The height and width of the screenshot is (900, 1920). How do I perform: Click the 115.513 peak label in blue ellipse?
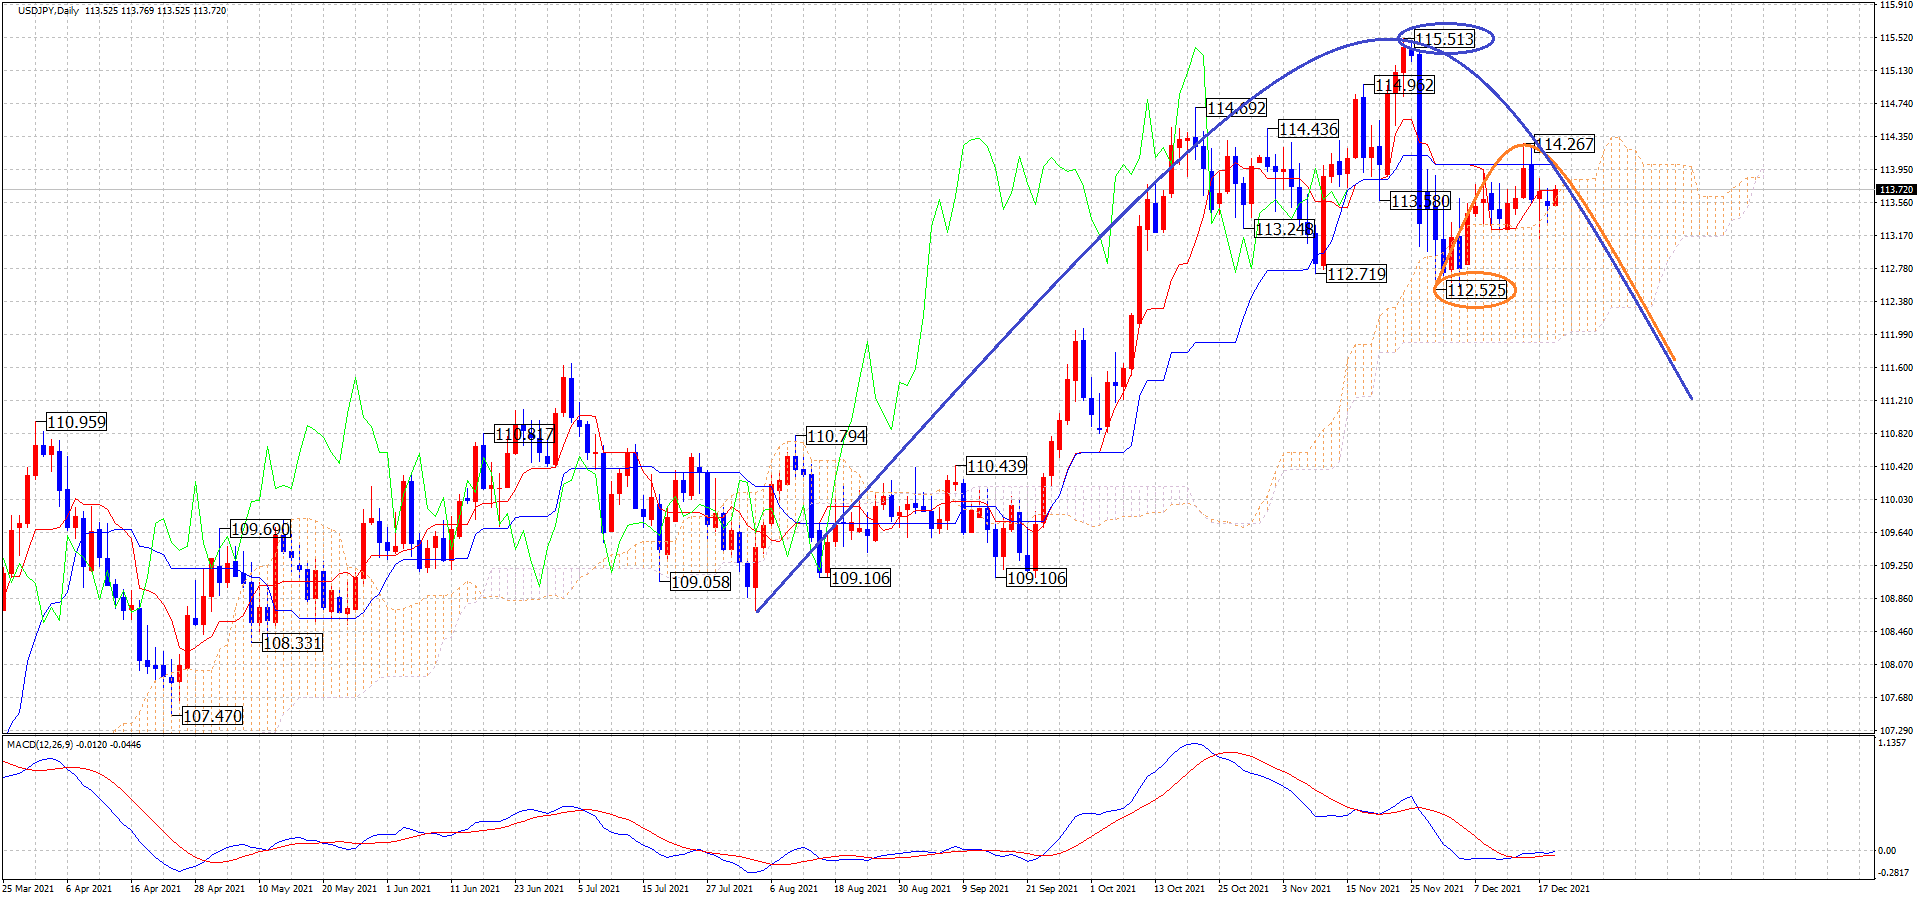coord(1444,40)
